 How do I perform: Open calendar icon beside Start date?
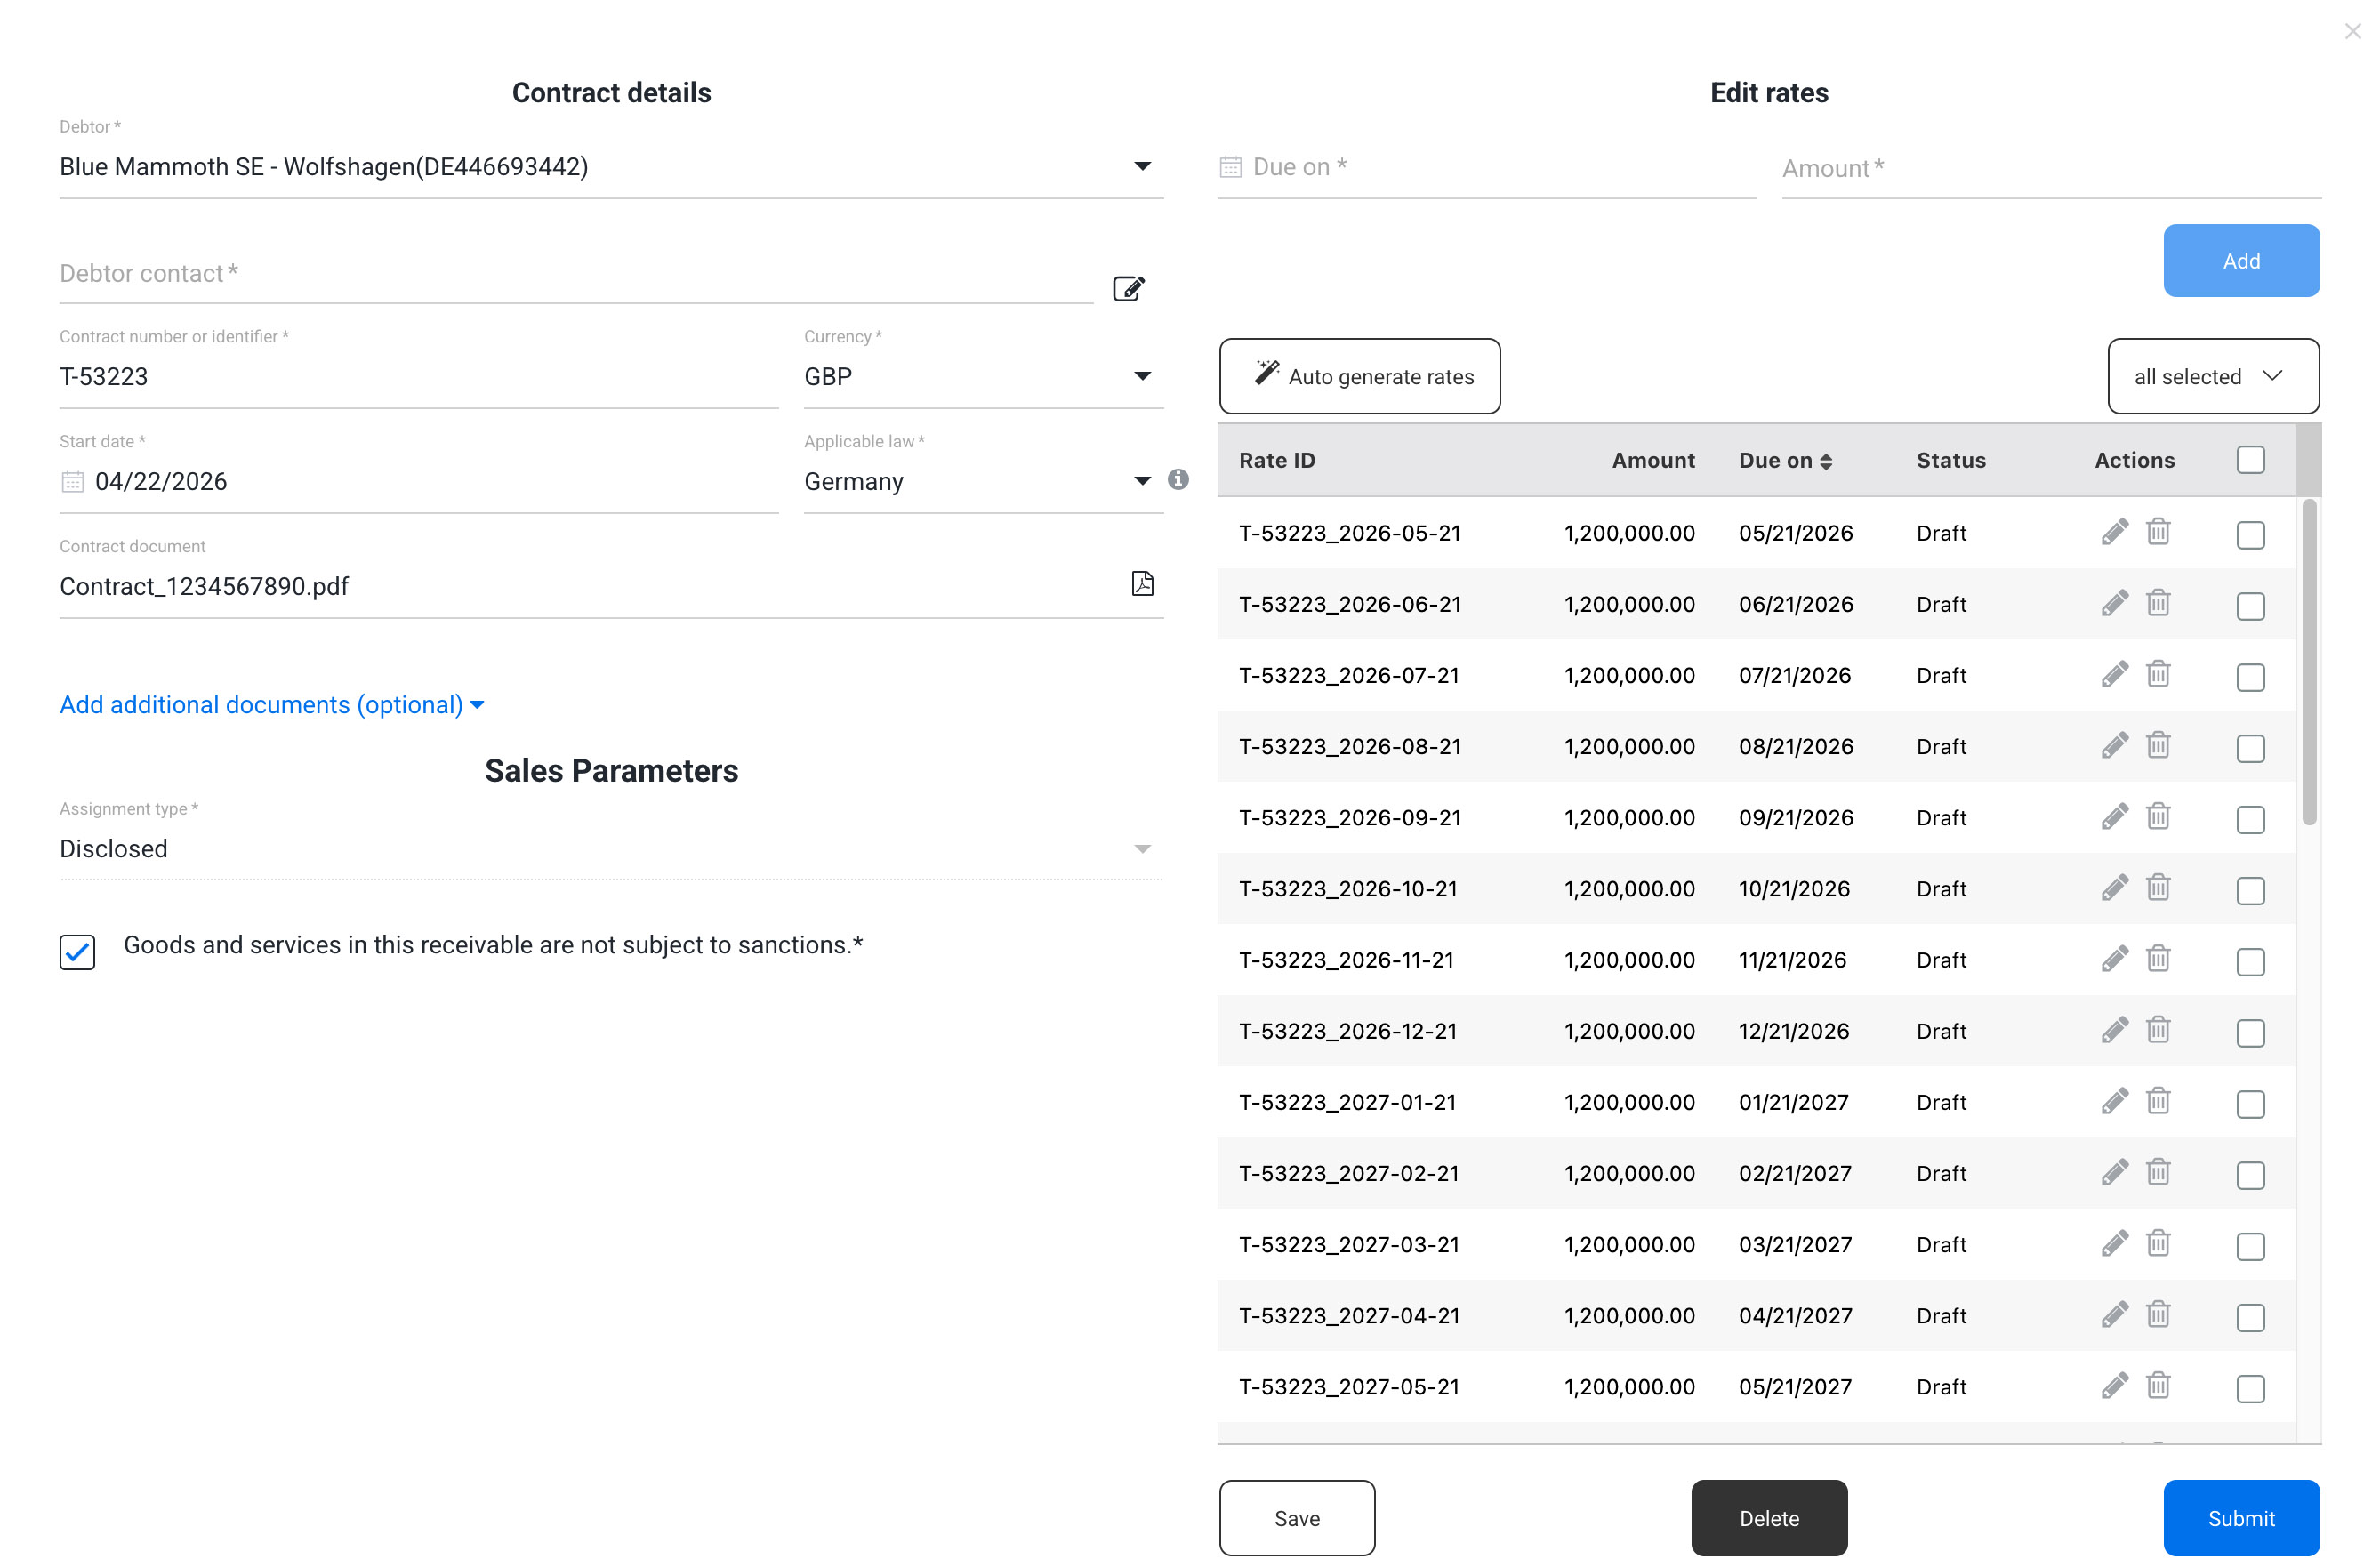point(72,482)
